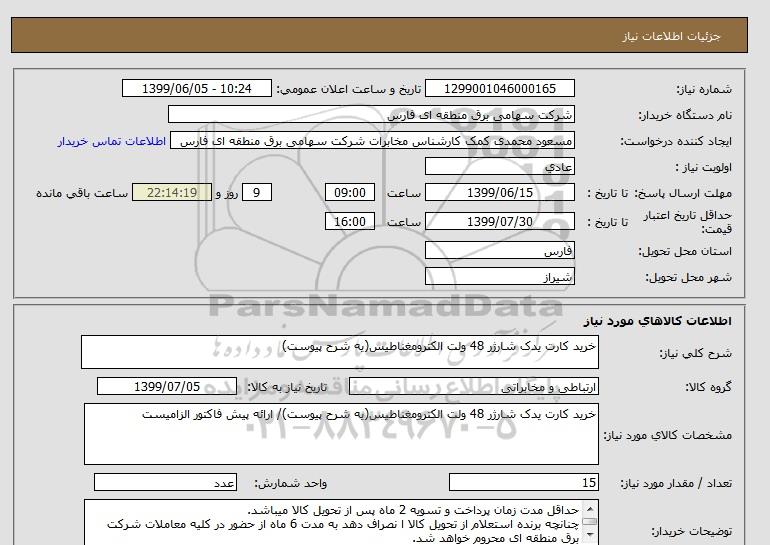Click scroll-down arrow in buyer notes box
The image size is (770, 545).
tap(589, 535)
